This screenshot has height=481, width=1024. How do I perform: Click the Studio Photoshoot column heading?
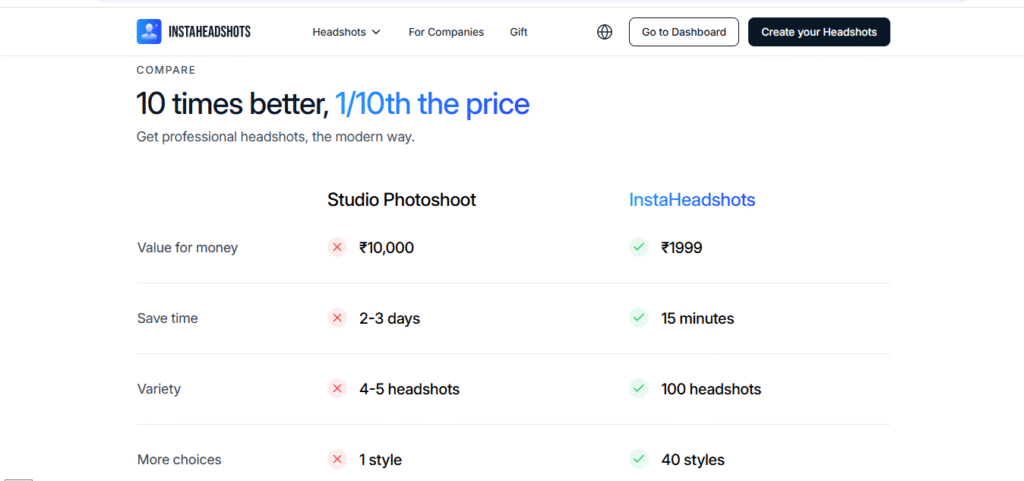tap(402, 200)
